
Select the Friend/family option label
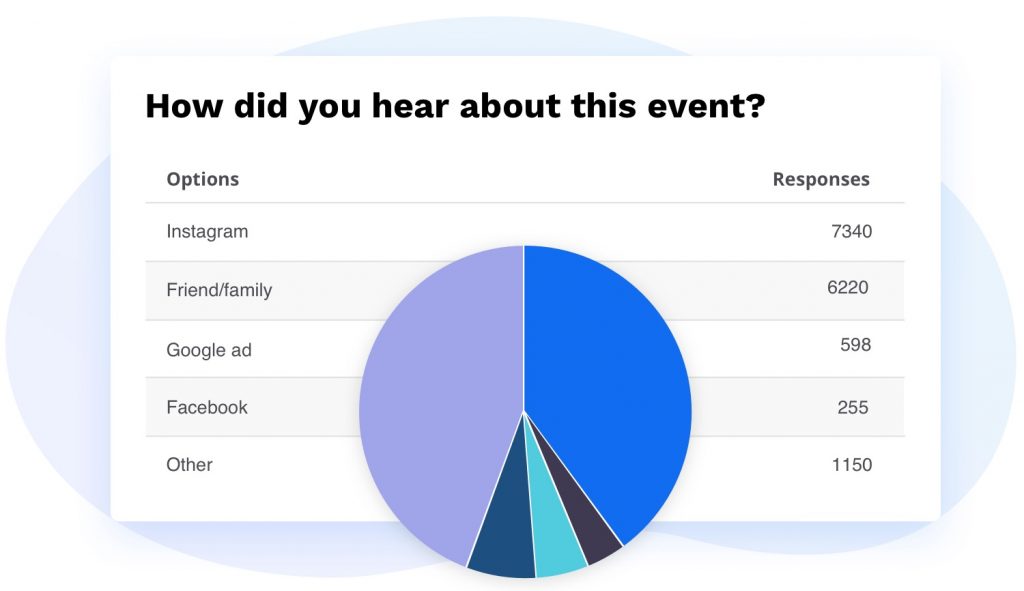219,291
